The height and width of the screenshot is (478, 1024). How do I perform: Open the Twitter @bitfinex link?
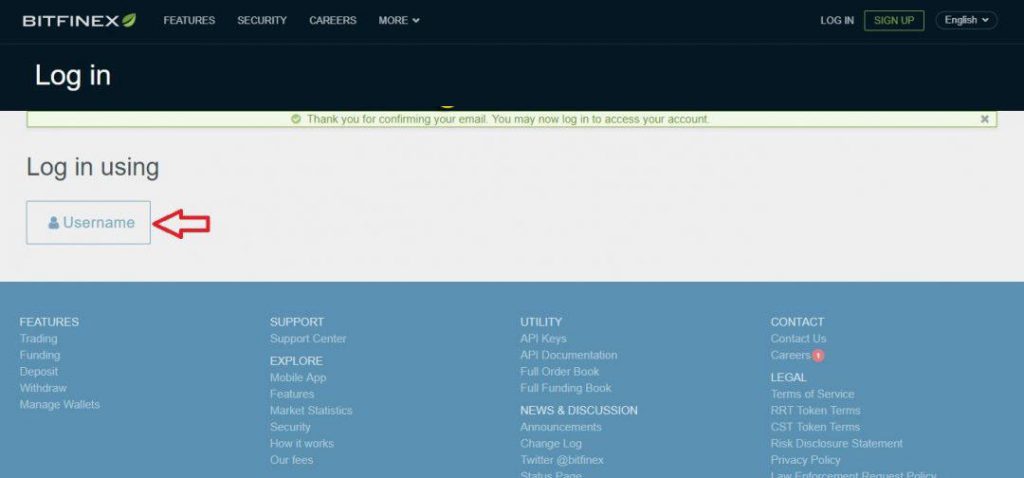coord(562,460)
